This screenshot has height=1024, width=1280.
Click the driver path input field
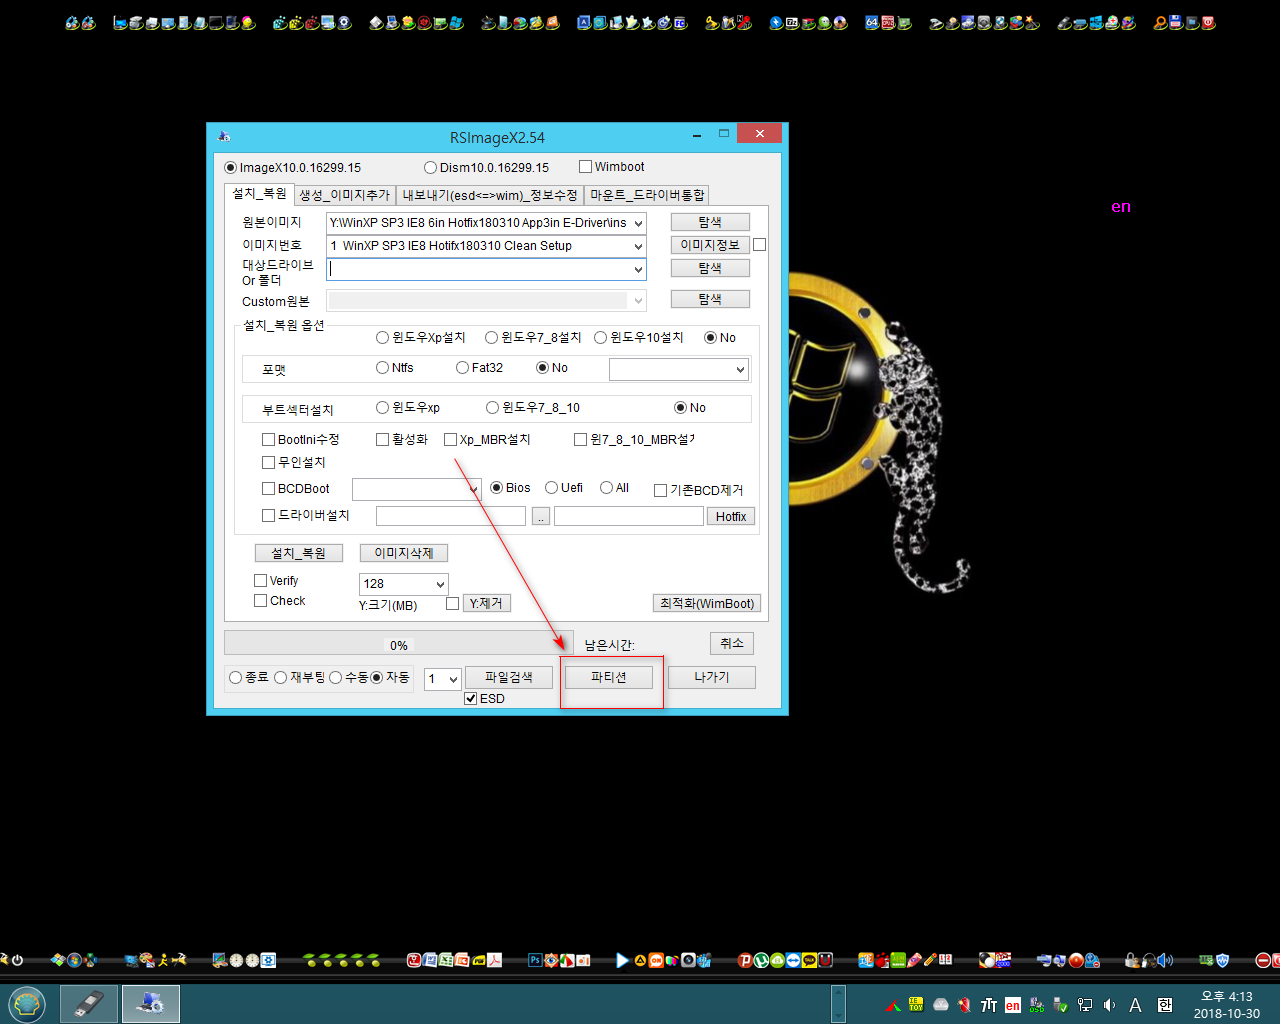pyautogui.click(x=451, y=516)
